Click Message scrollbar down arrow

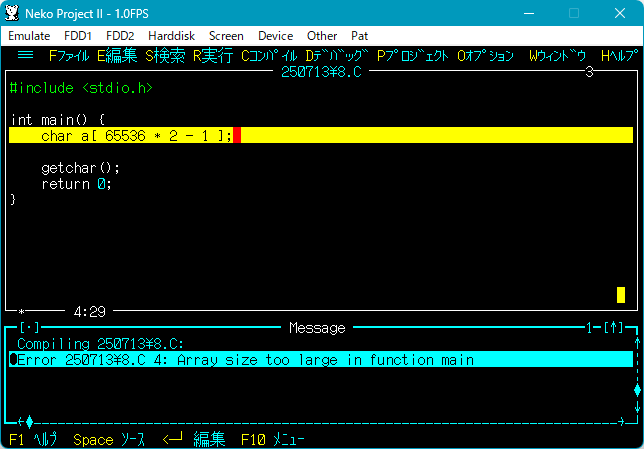point(637,407)
